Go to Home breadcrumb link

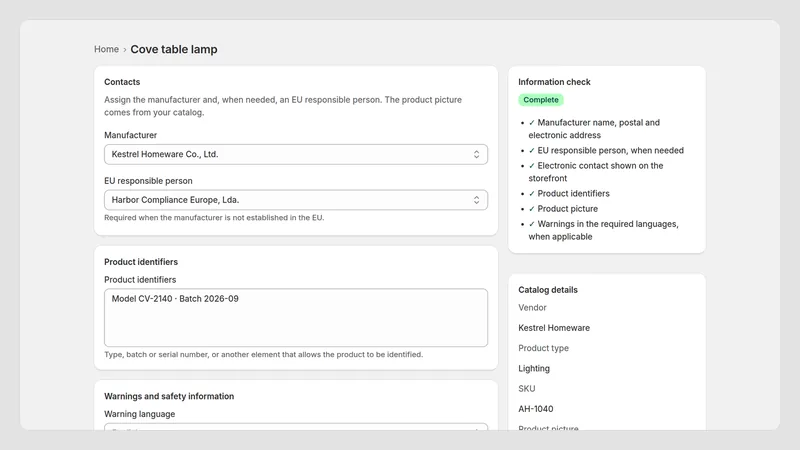point(106,49)
